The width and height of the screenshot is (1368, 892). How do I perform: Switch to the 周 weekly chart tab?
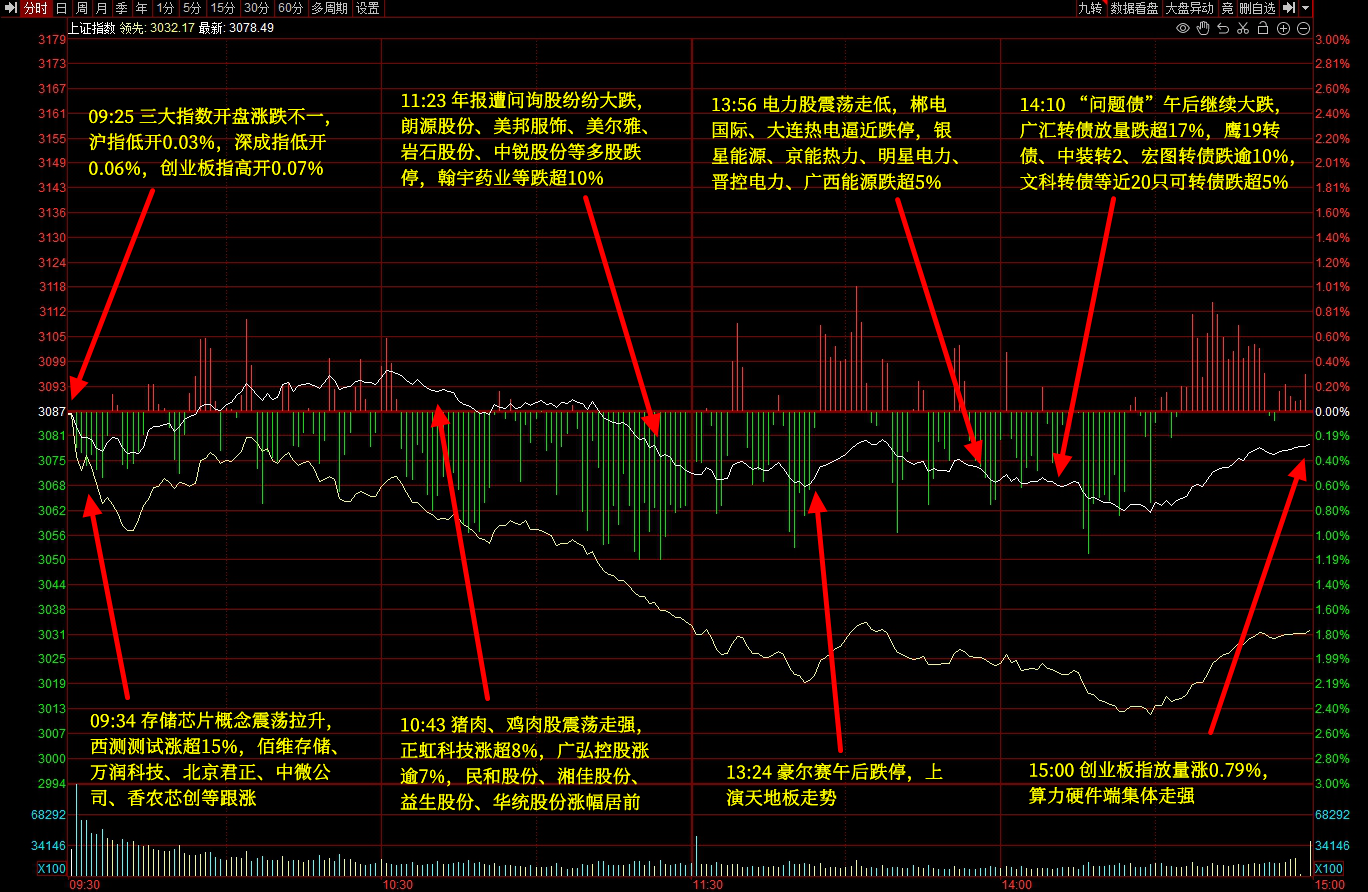[81, 8]
